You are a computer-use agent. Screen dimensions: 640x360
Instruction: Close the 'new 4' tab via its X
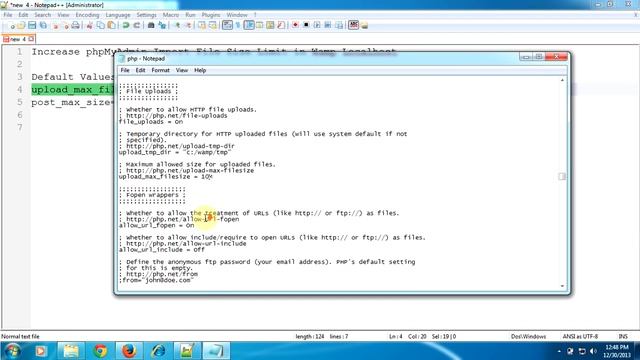(31, 39)
